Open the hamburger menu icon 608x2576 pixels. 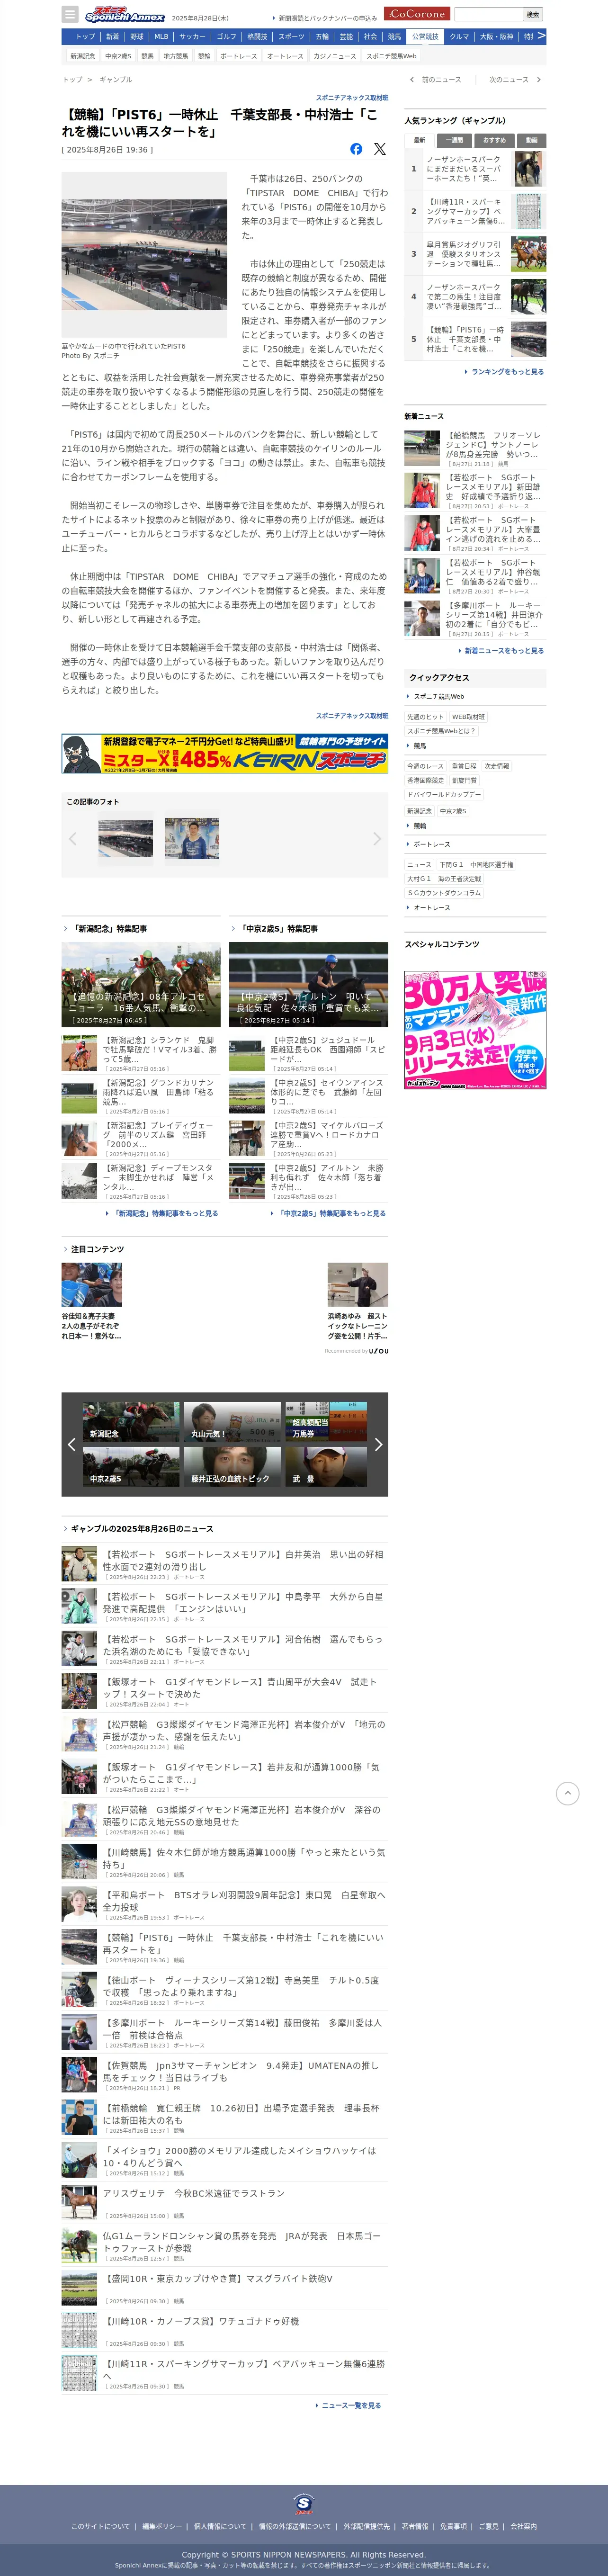pos(69,15)
